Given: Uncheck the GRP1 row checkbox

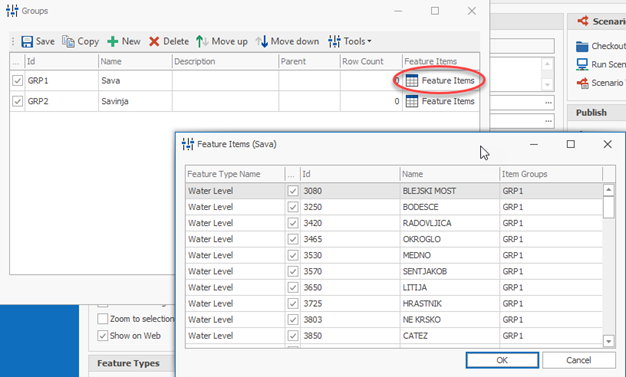Looking at the screenshot, I should 17,81.
